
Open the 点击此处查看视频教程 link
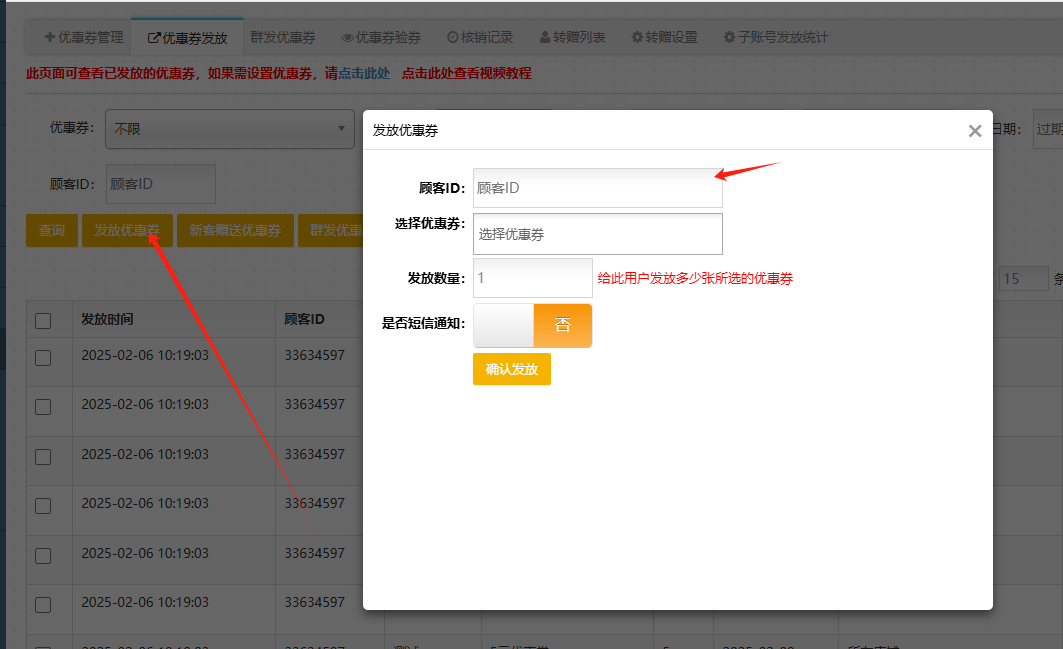click(x=466, y=73)
